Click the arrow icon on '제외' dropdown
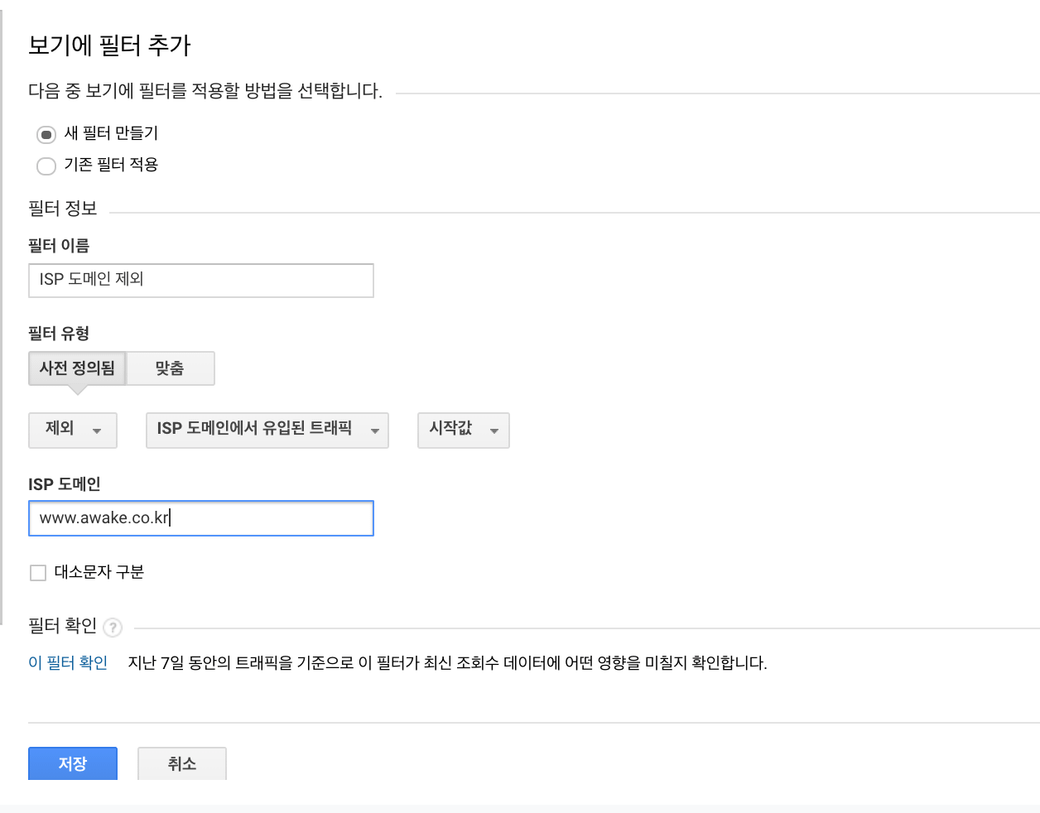 [97, 431]
